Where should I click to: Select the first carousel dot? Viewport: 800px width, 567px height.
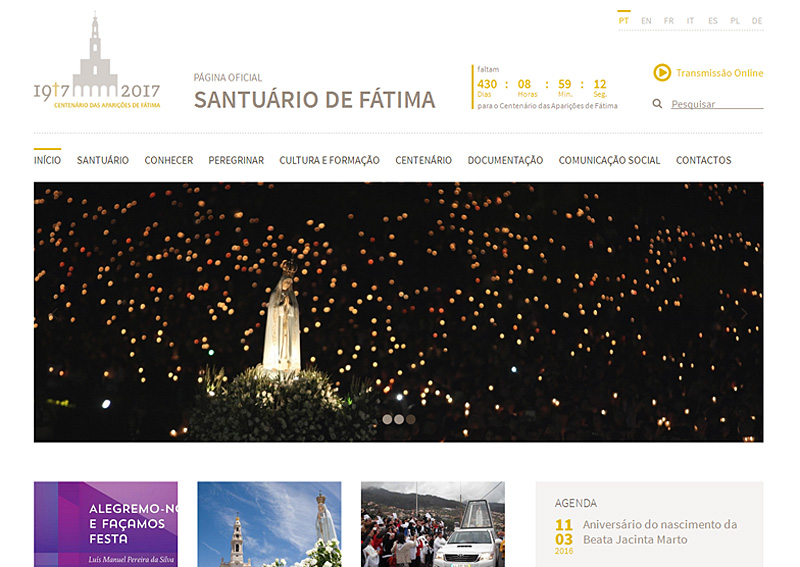tap(387, 419)
